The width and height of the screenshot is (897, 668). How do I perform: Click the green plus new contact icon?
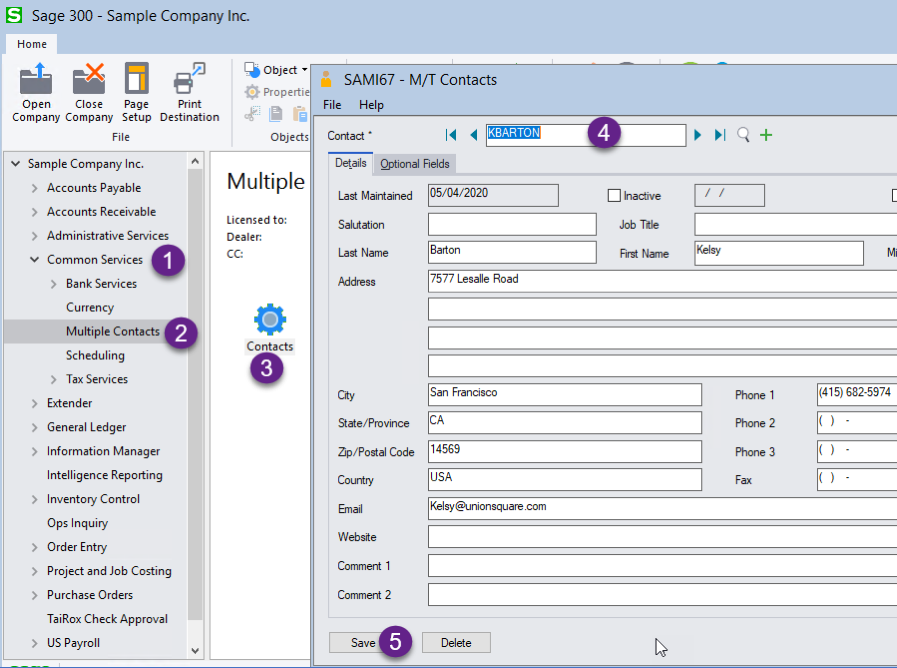766,135
